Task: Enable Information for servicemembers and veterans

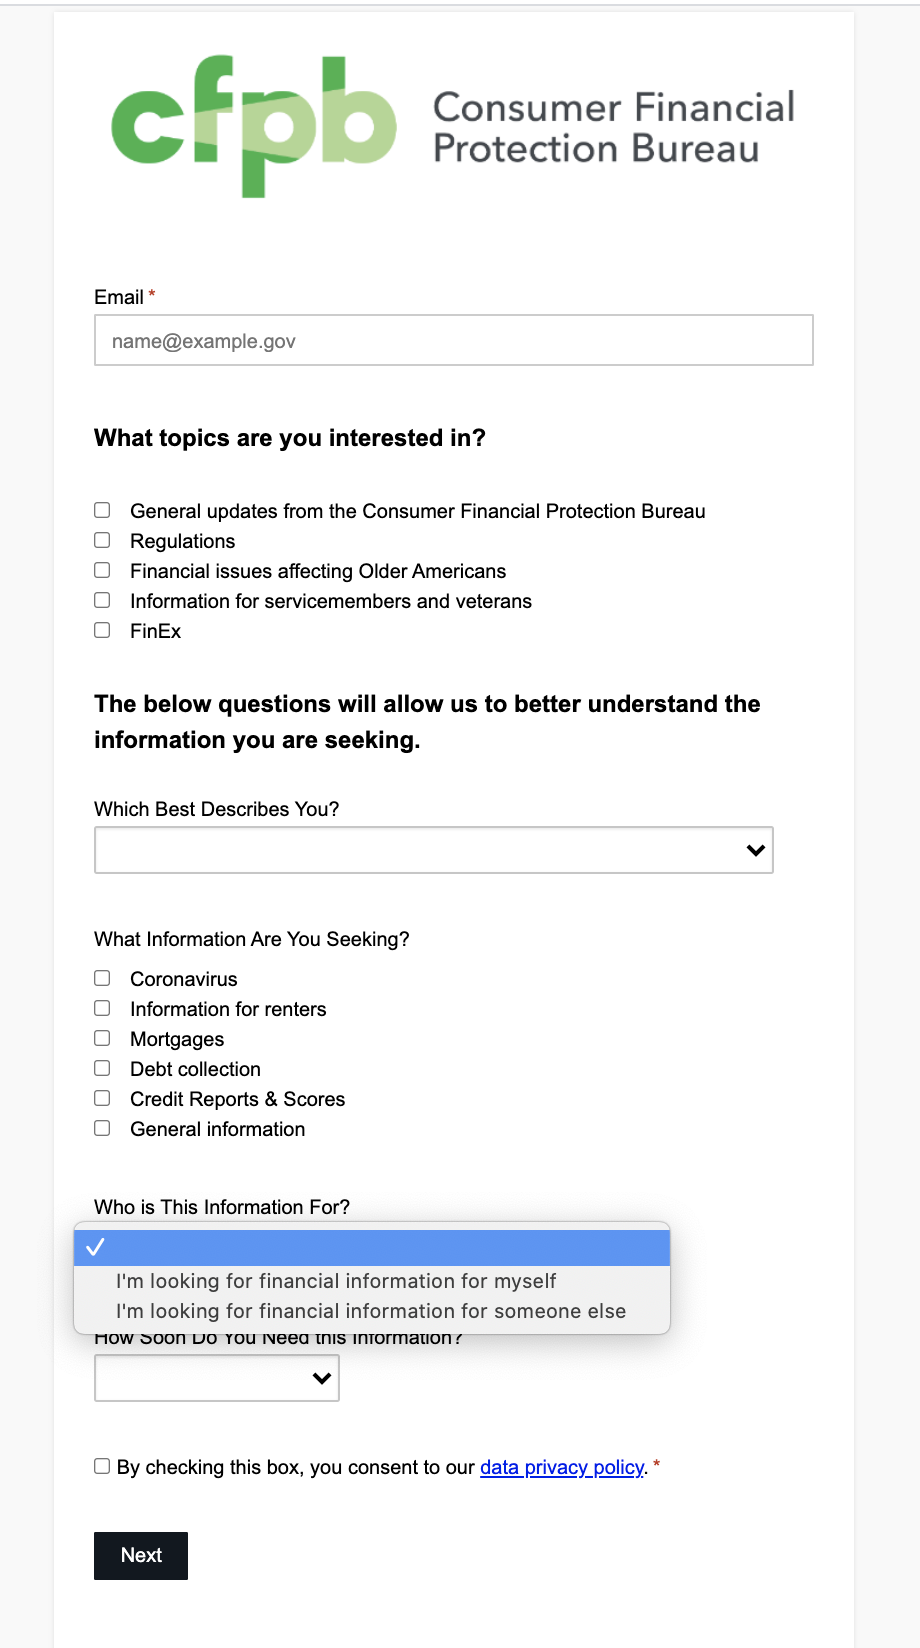Action: click(102, 601)
